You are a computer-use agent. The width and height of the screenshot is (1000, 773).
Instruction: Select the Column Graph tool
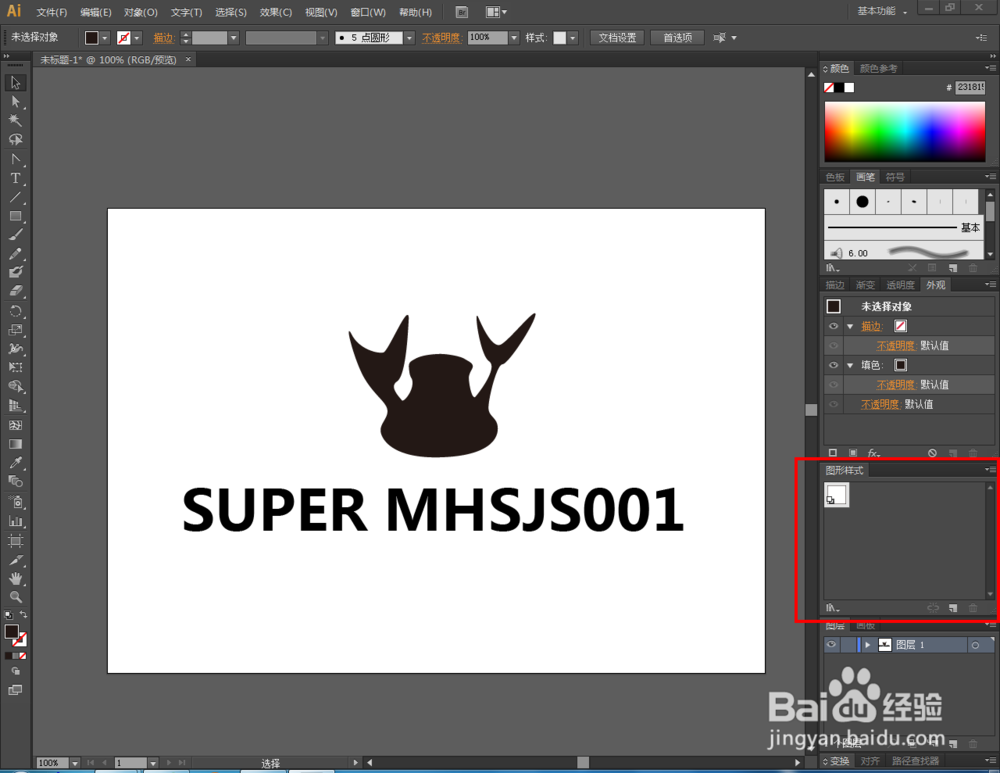pyautogui.click(x=15, y=521)
